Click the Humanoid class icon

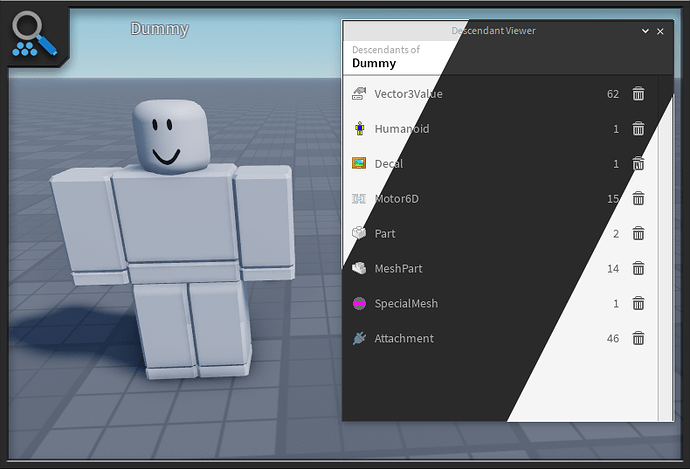tap(360, 128)
